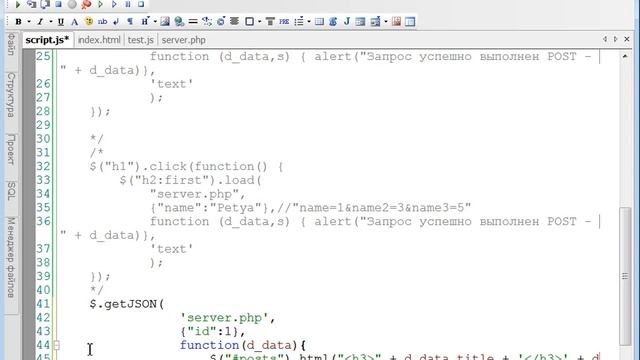Image resolution: width=640 pixels, height=360 pixels.
Task: Click the J script icon in the toolbar
Action: pyautogui.click(x=347, y=21)
